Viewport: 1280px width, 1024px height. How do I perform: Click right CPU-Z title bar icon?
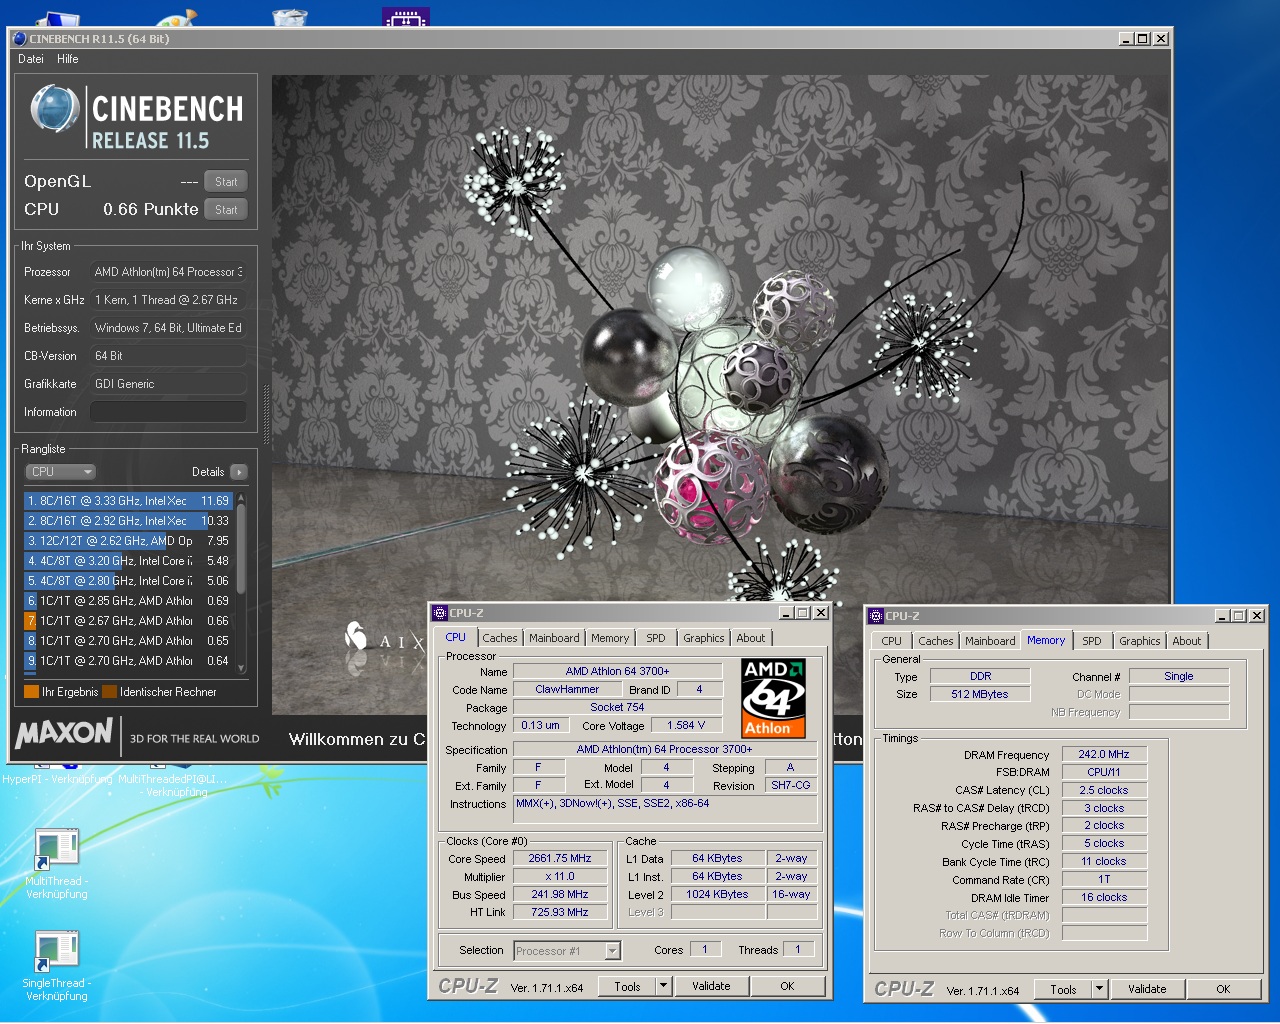(876, 616)
